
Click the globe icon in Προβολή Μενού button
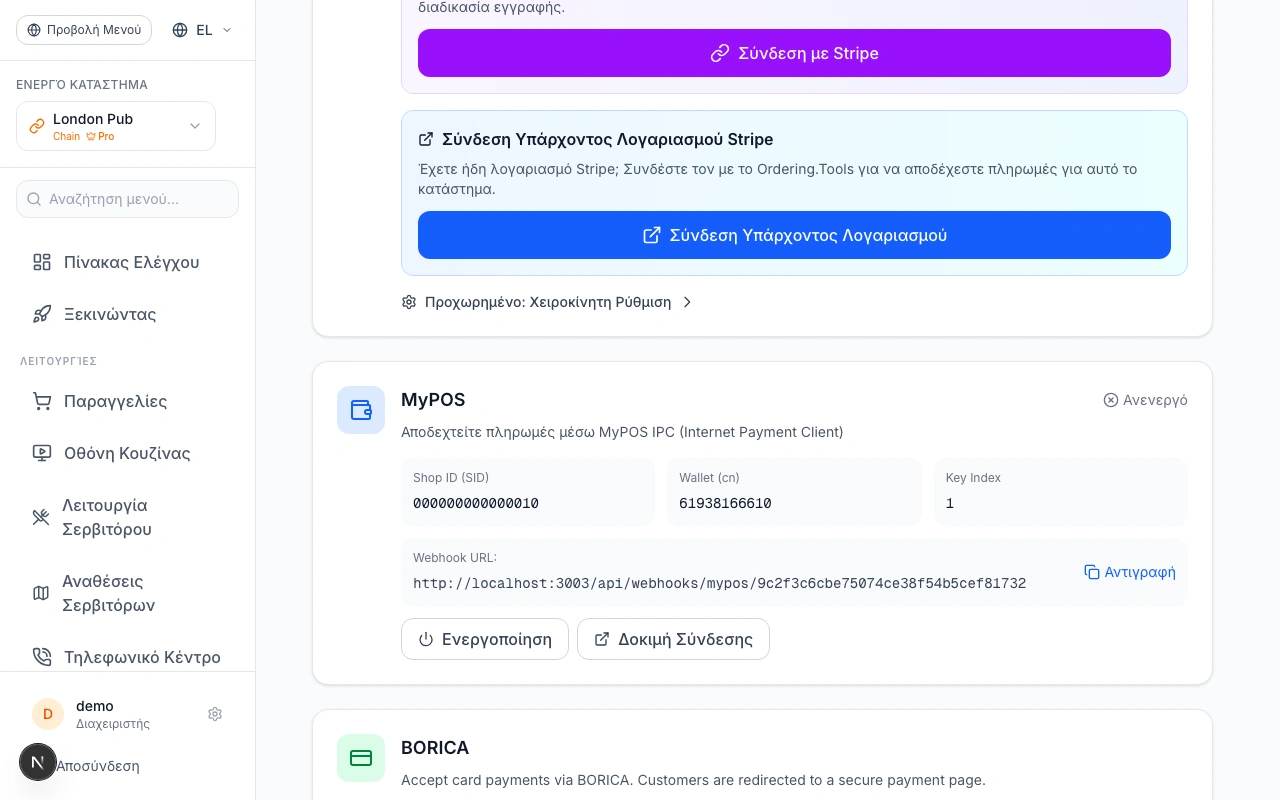34,30
